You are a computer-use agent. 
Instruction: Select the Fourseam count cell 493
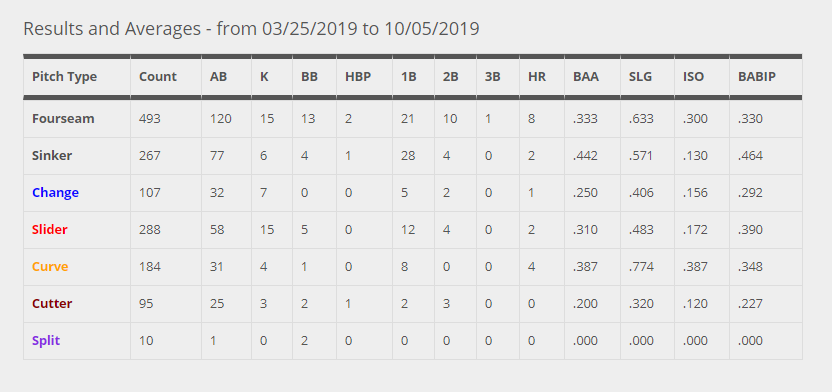coord(150,119)
